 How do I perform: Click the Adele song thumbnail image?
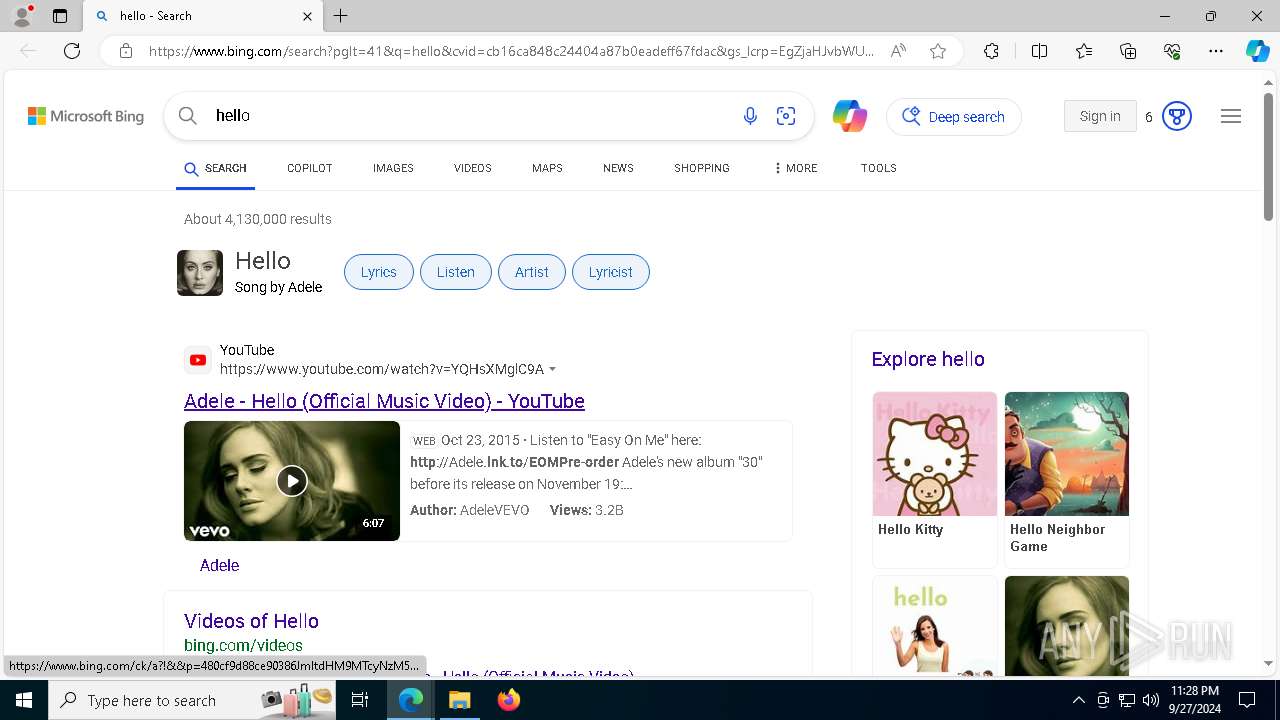tap(200, 273)
